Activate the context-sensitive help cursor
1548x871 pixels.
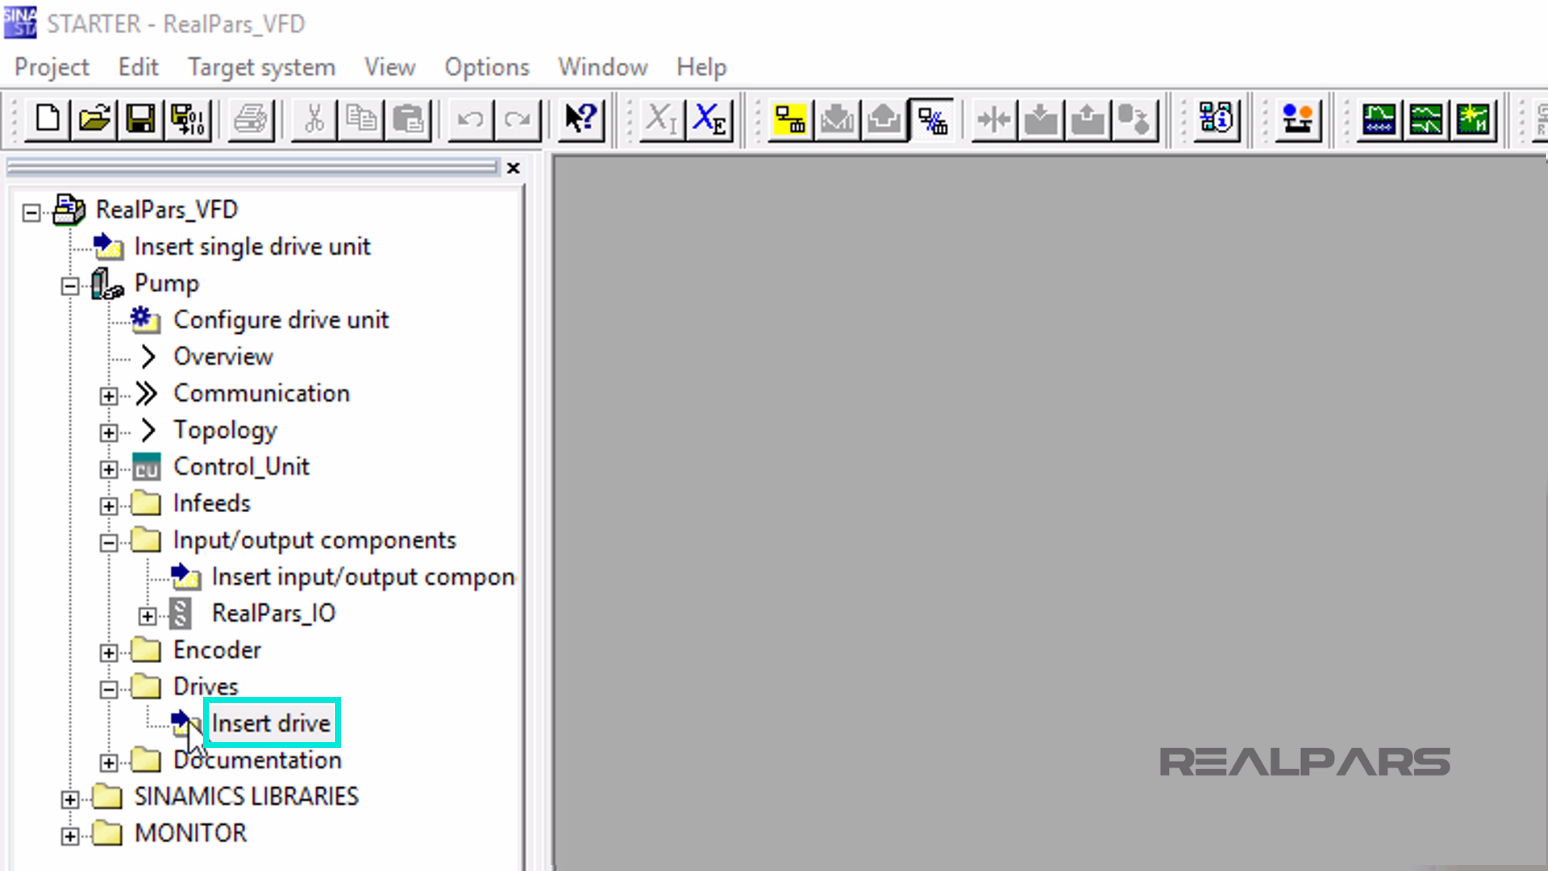pos(581,118)
